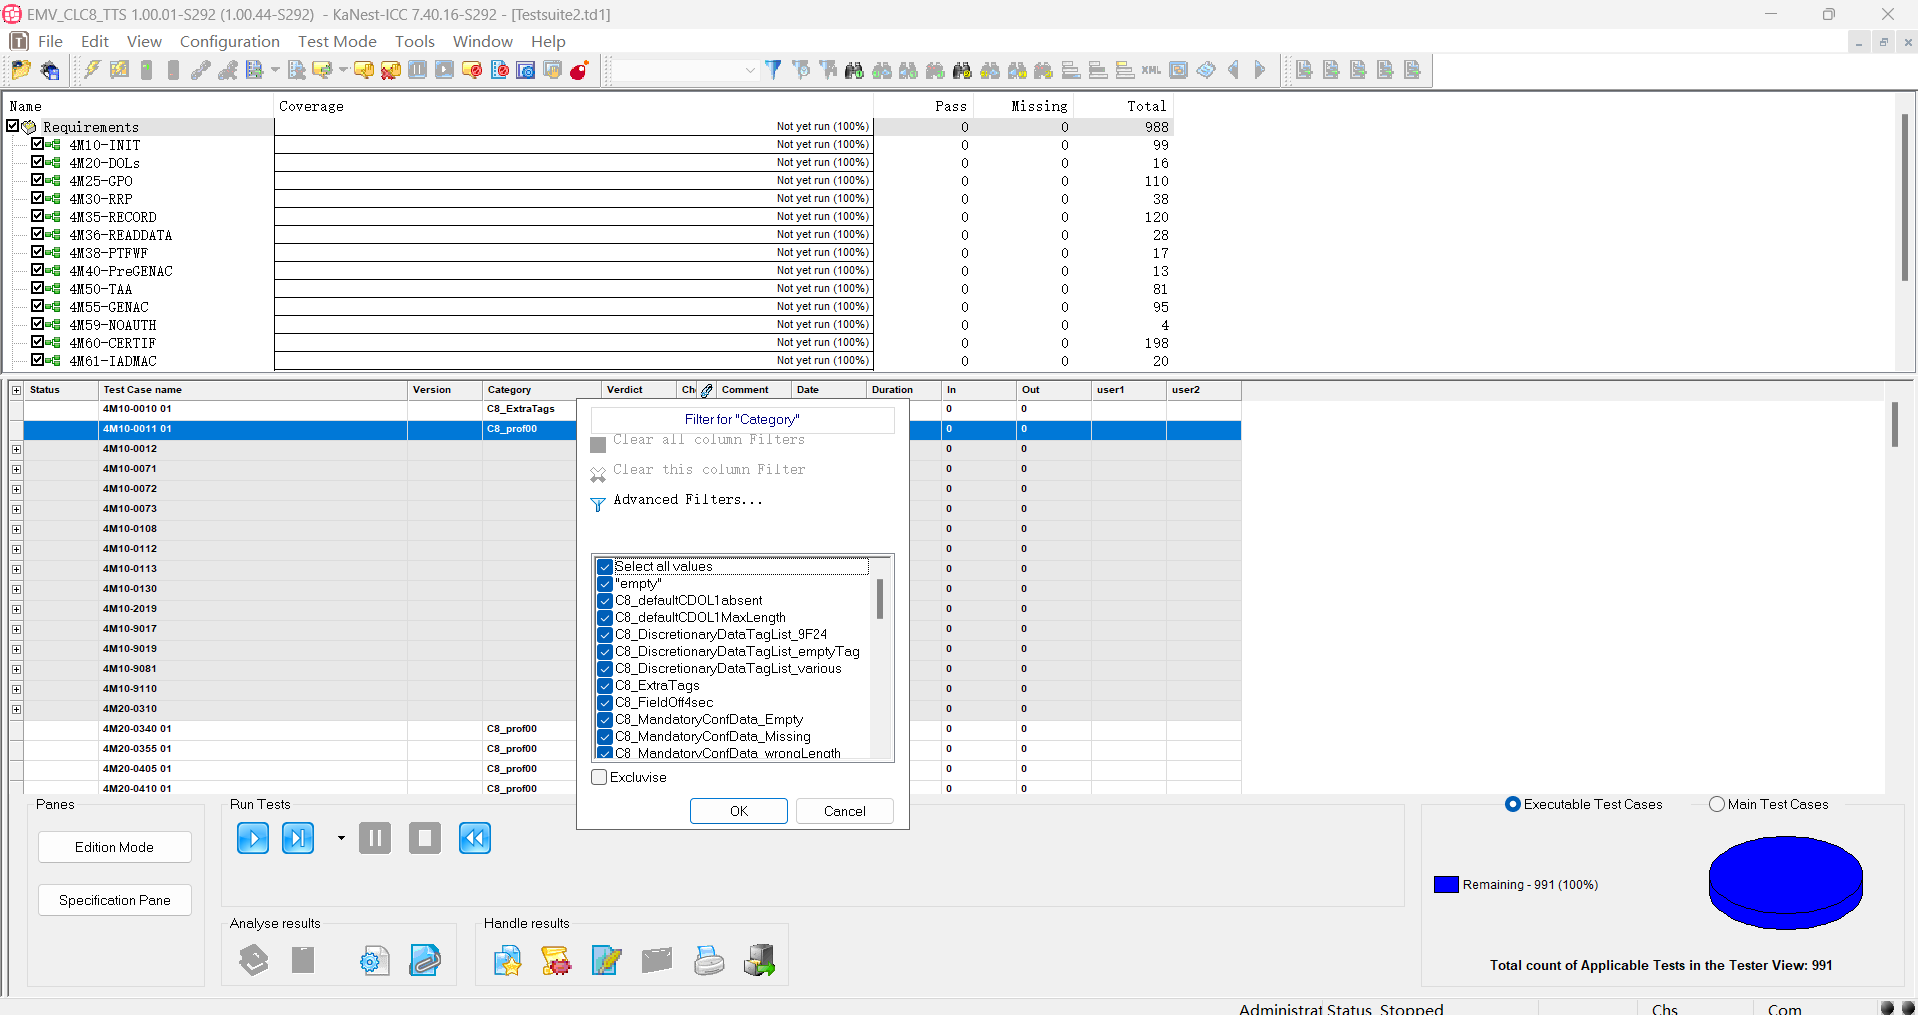Click the paperclip document icon in Analyse results
The width and height of the screenshot is (1918, 1015).
[425, 961]
